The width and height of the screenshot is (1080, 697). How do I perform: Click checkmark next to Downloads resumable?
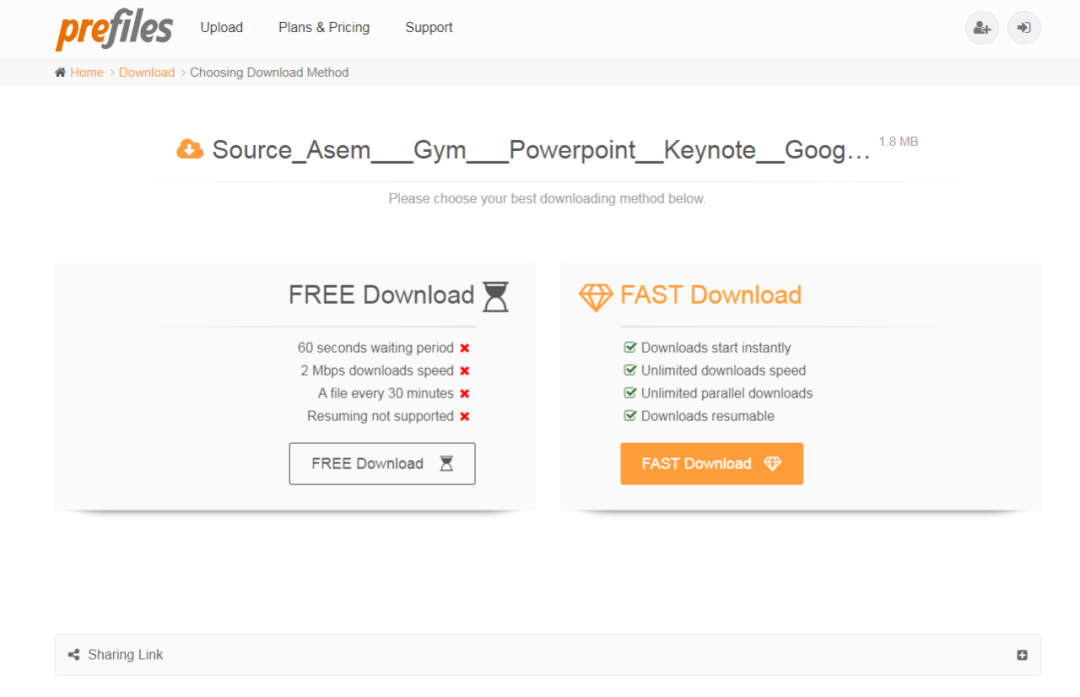coord(630,415)
